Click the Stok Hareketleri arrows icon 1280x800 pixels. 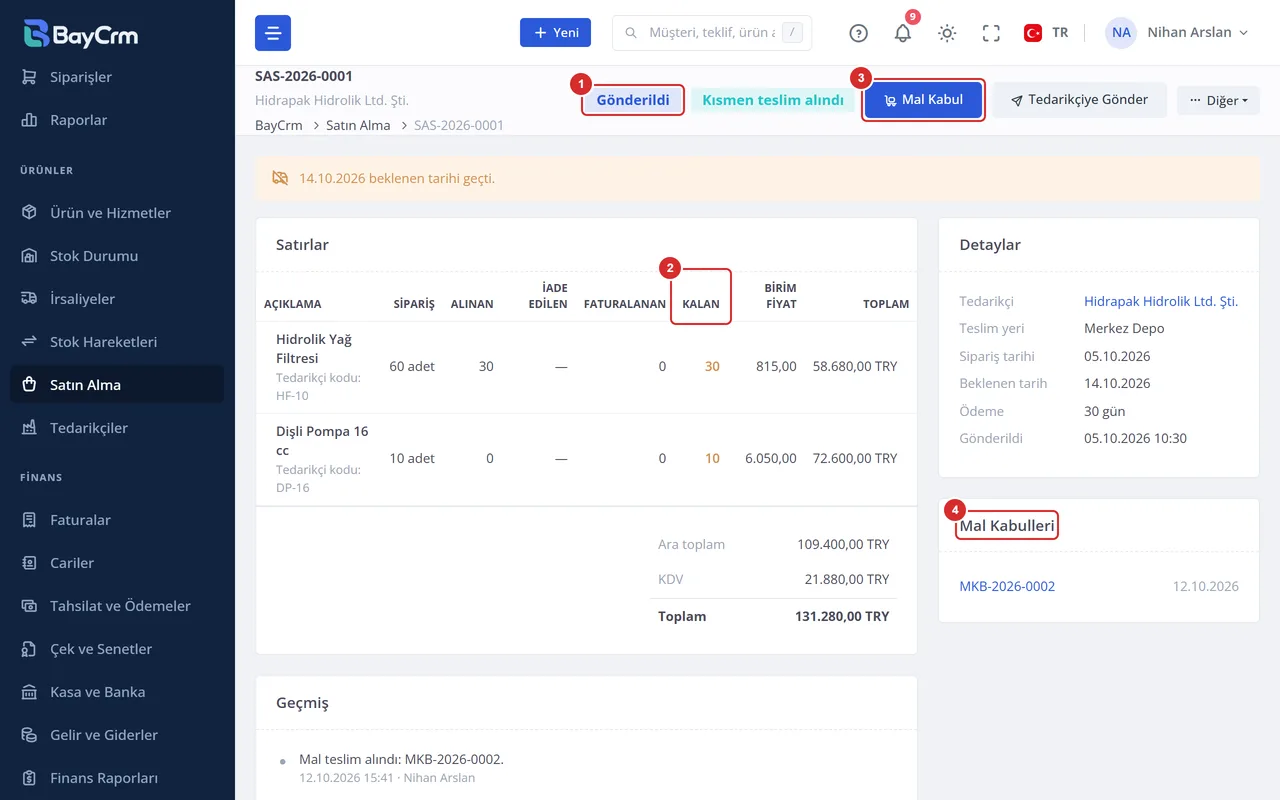pos(30,342)
